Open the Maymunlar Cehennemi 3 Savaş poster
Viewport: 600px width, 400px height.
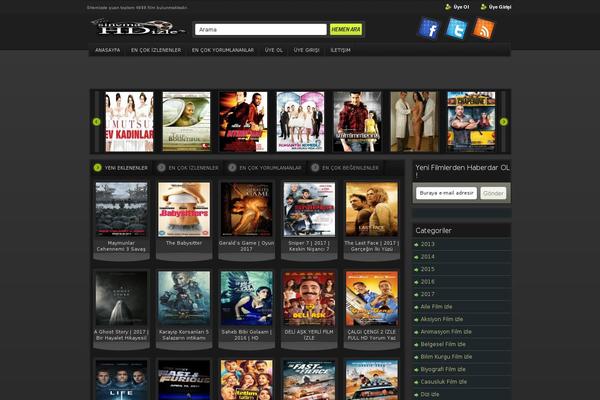(x=121, y=209)
